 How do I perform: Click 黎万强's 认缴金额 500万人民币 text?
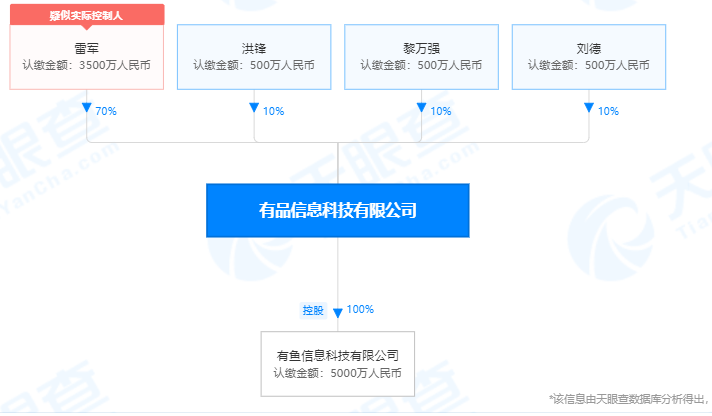point(421,65)
